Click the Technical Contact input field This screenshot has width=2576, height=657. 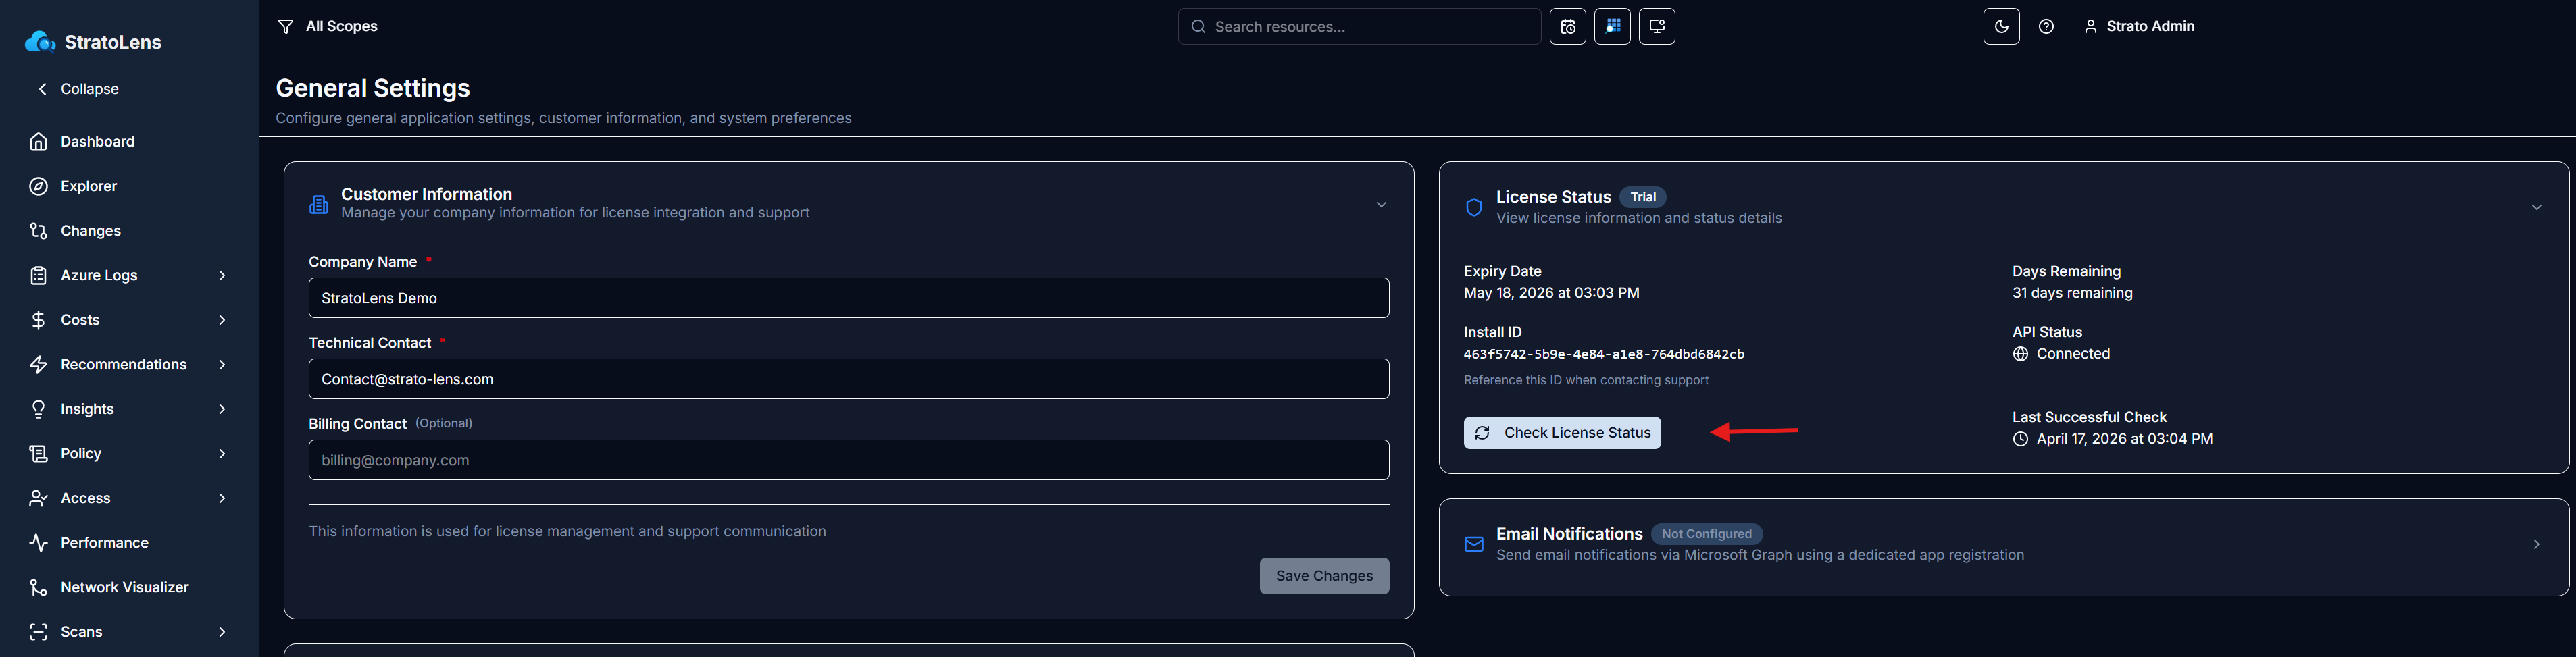pyautogui.click(x=848, y=379)
